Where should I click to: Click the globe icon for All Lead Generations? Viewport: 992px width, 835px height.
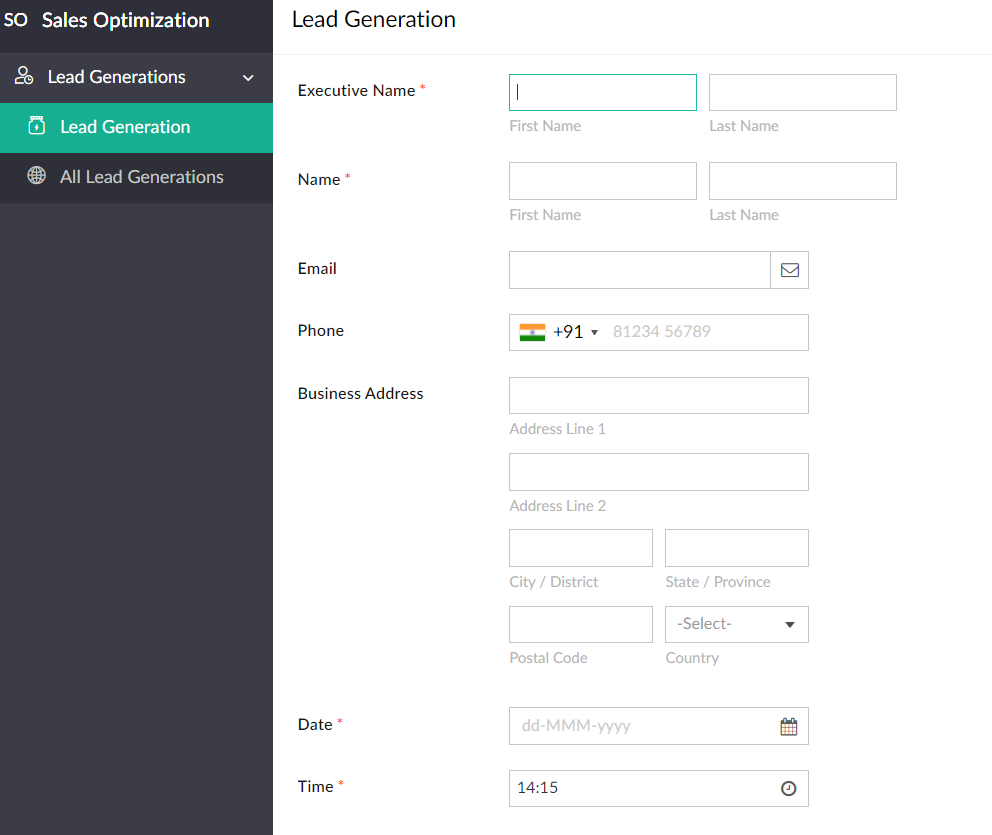click(x=37, y=176)
